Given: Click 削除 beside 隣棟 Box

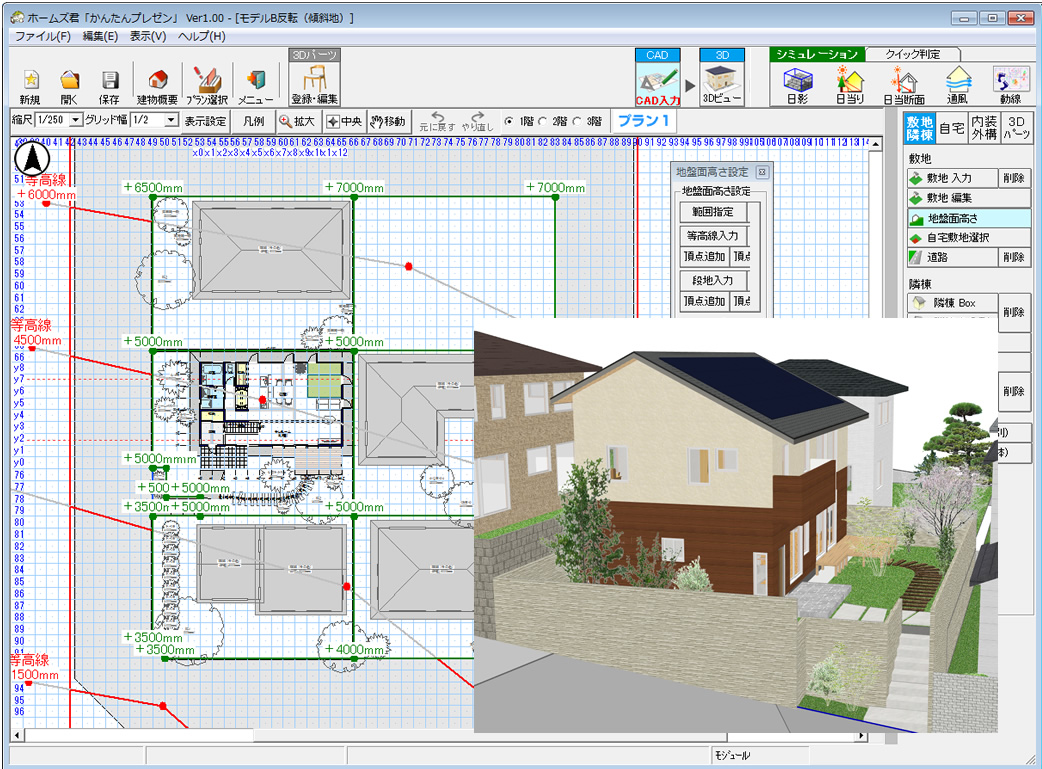Looking at the screenshot, I should (1015, 312).
